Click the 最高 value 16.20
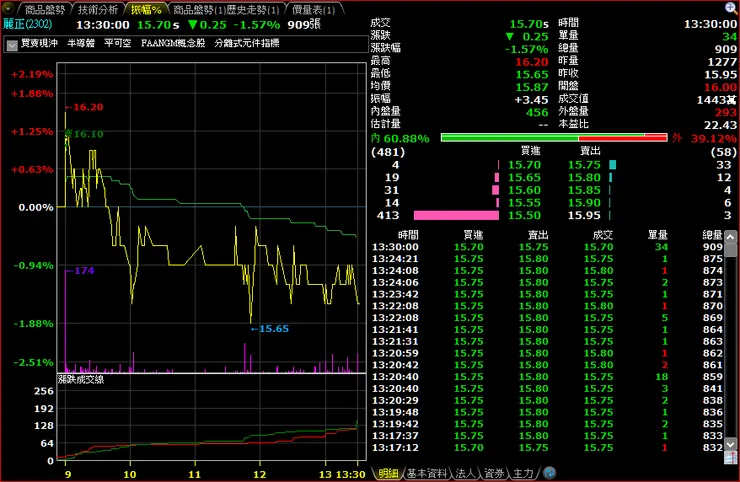Screen dimensions: 740x482 531,62
